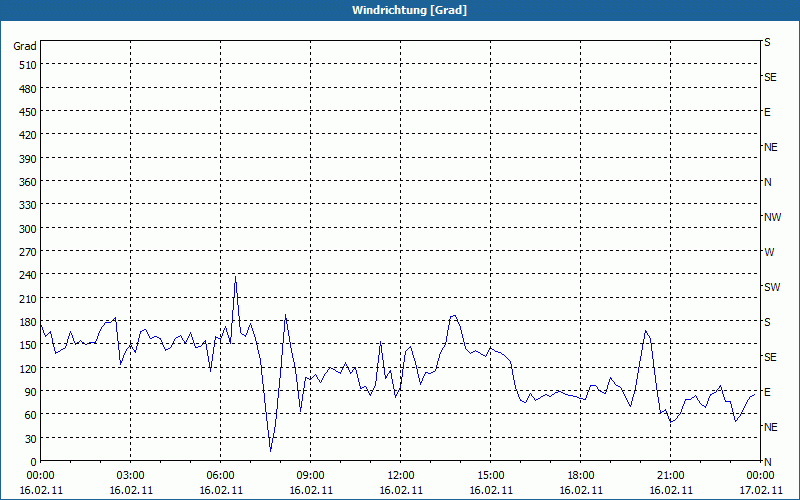This screenshot has height=500, width=800.
Task: Select the 180 degree y-axis label
Action: point(25,322)
